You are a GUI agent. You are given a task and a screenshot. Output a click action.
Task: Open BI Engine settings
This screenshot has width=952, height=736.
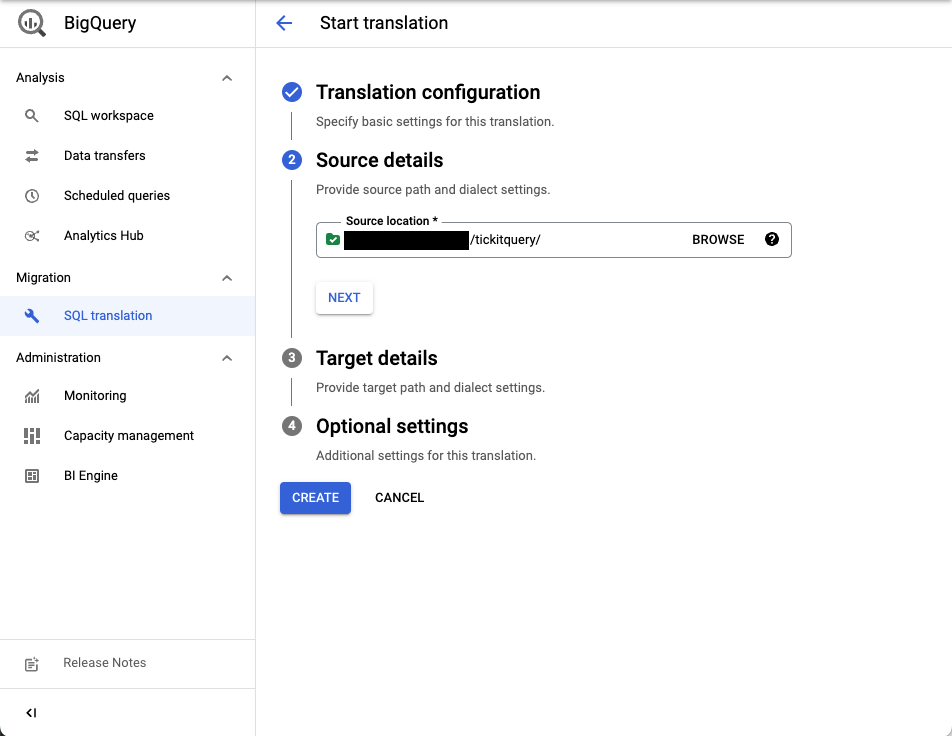tap(91, 475)
